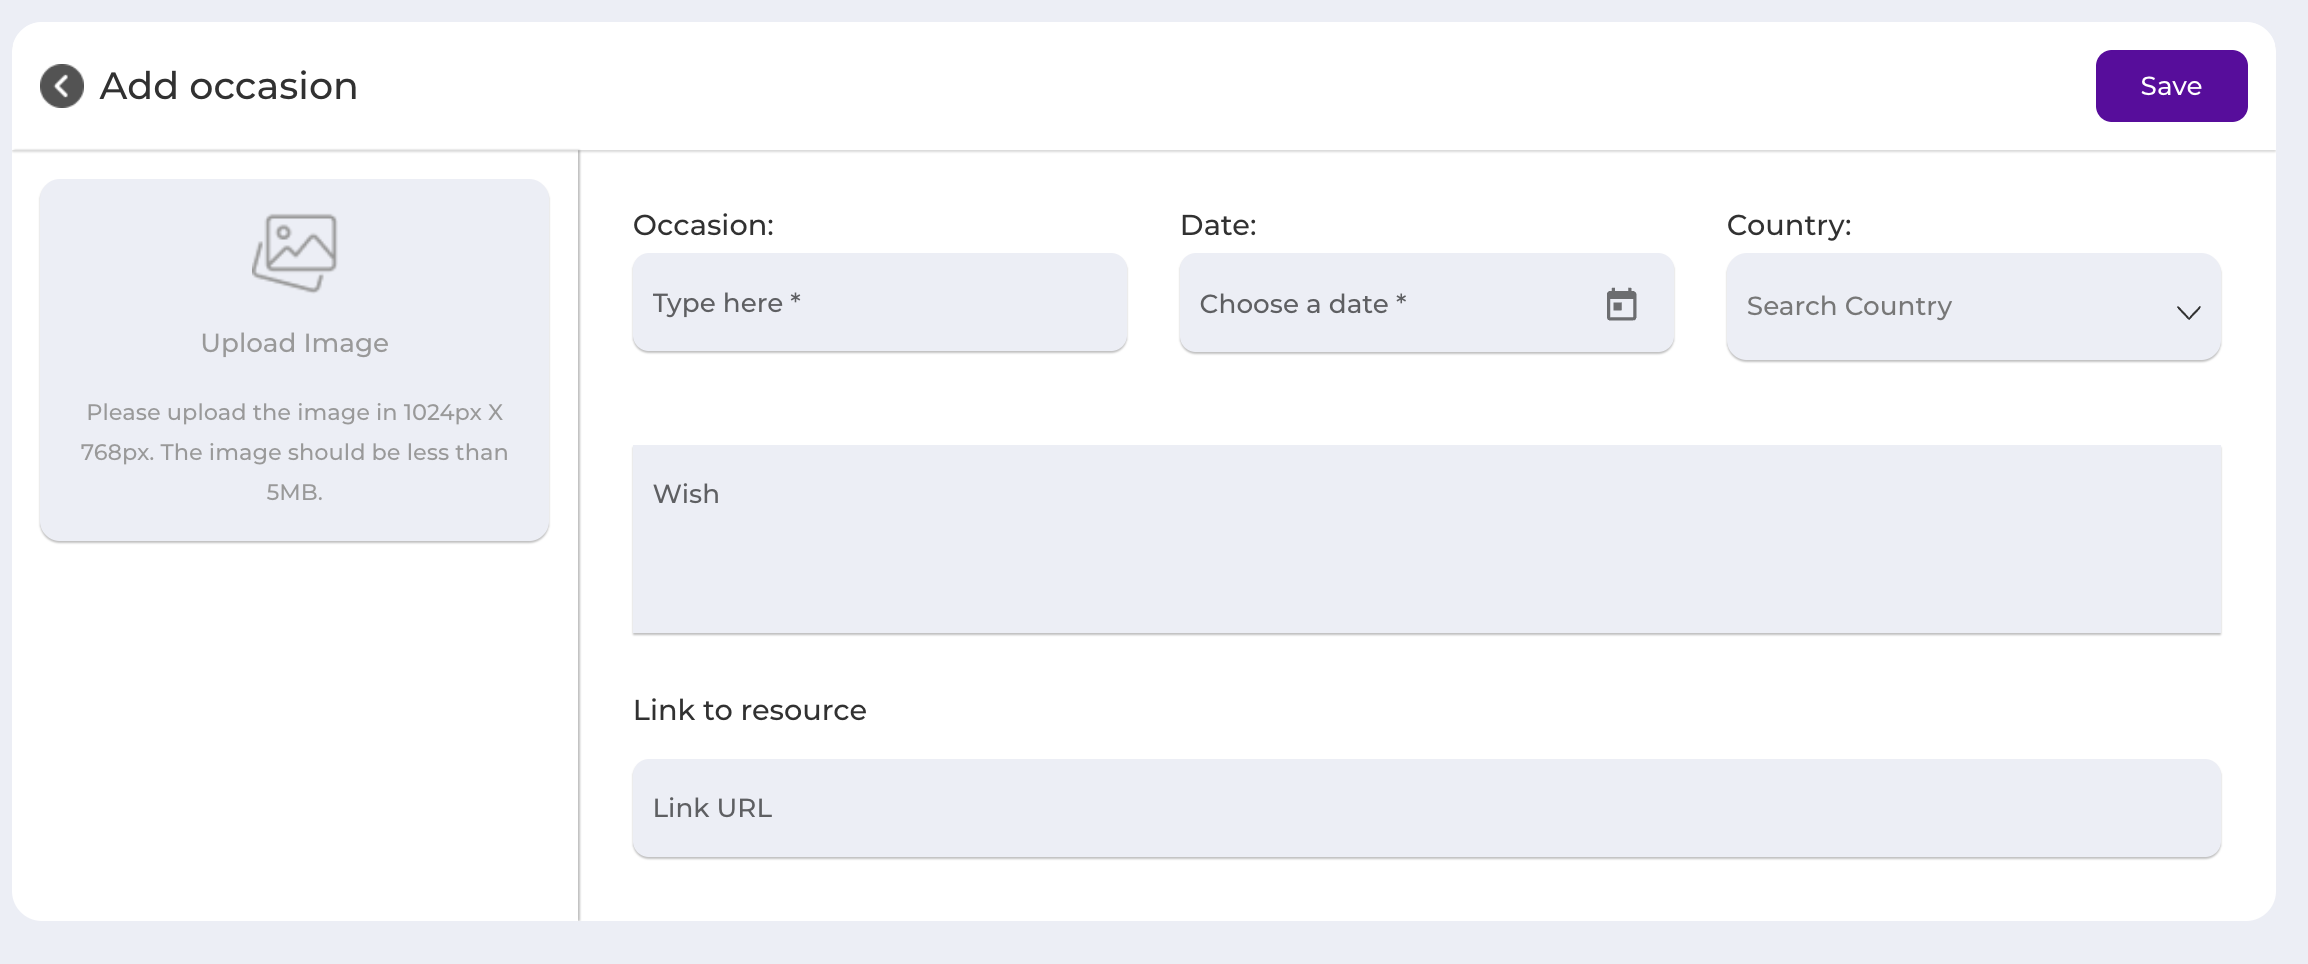Click the Link URL input box
The width and height of the screenshot is (2308, 964).
(x=1426, y=808)
